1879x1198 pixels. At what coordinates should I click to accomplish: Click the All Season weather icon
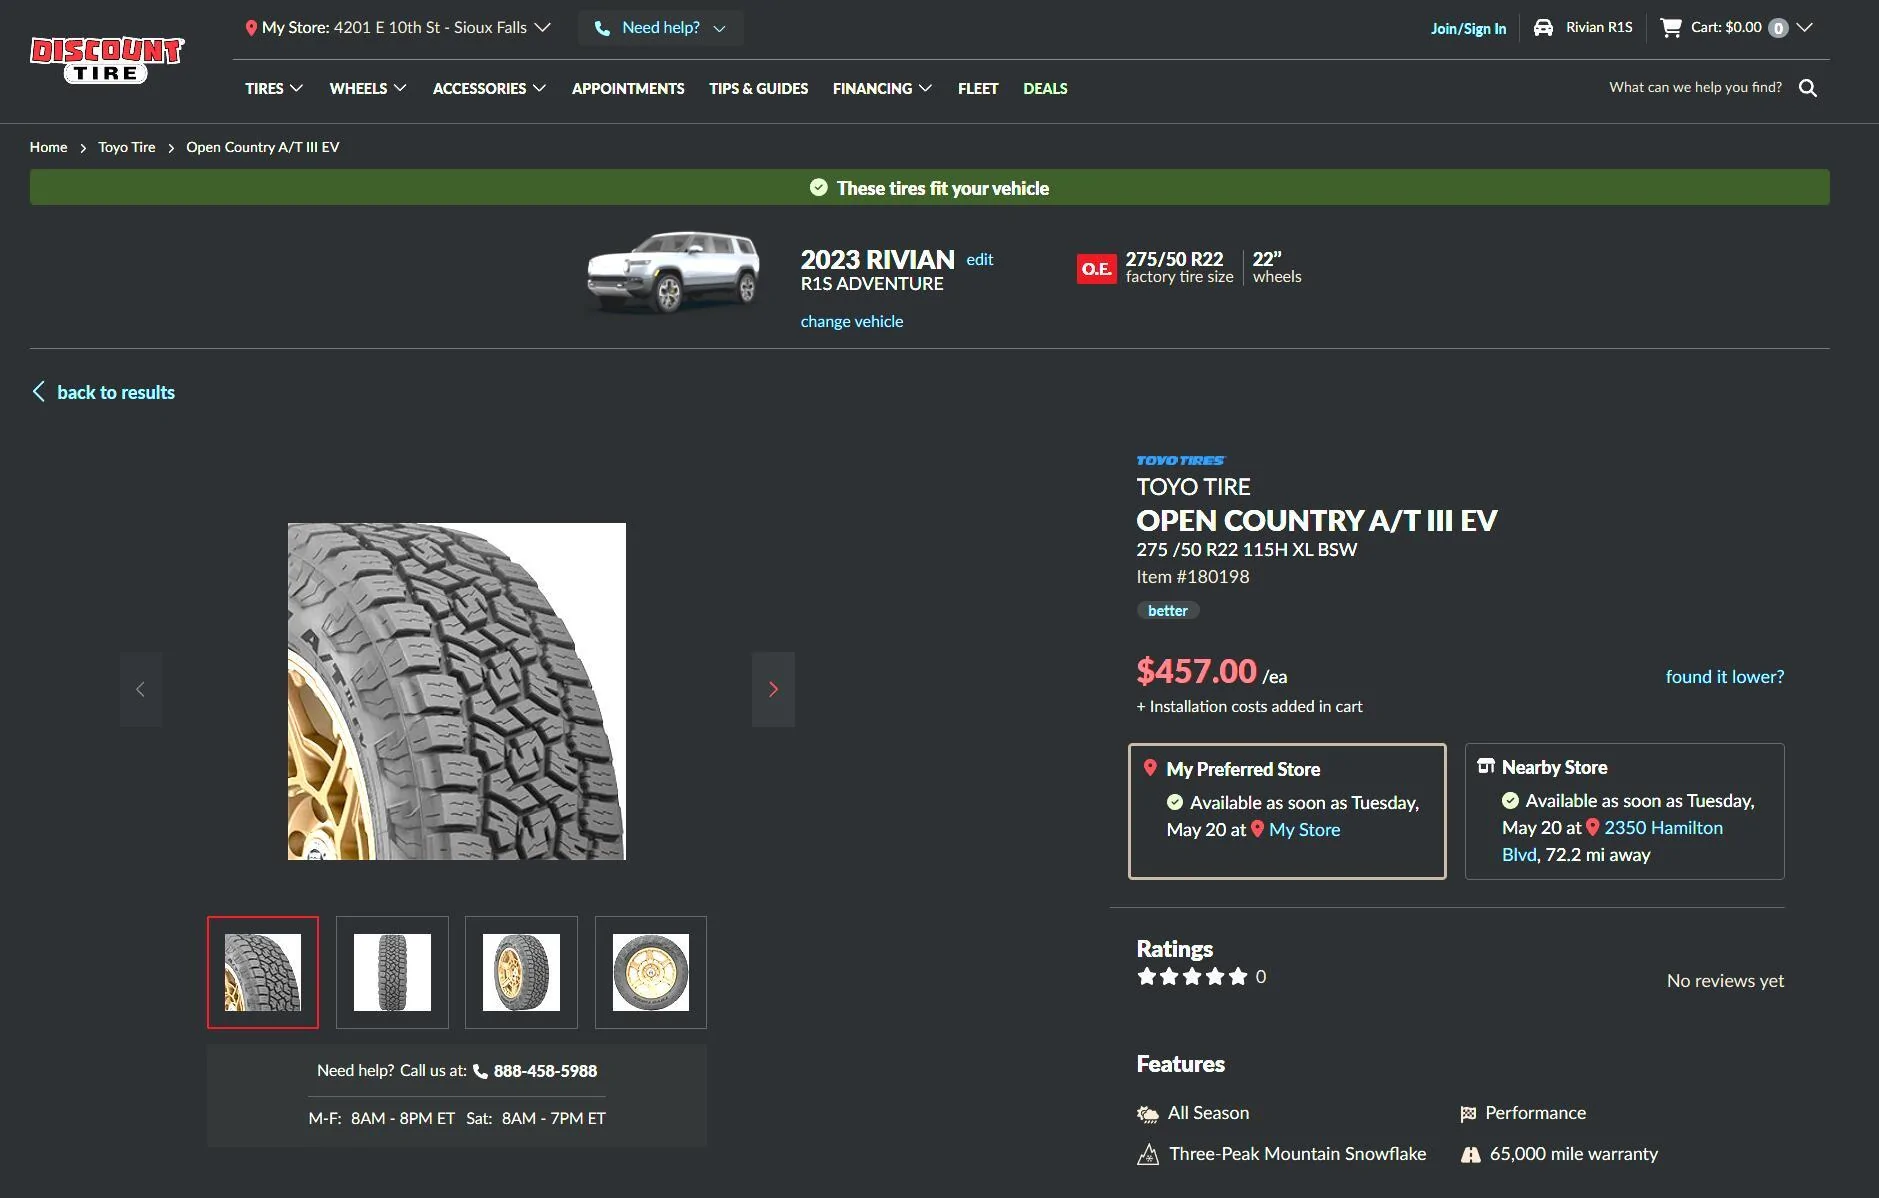point(1147,1114)
